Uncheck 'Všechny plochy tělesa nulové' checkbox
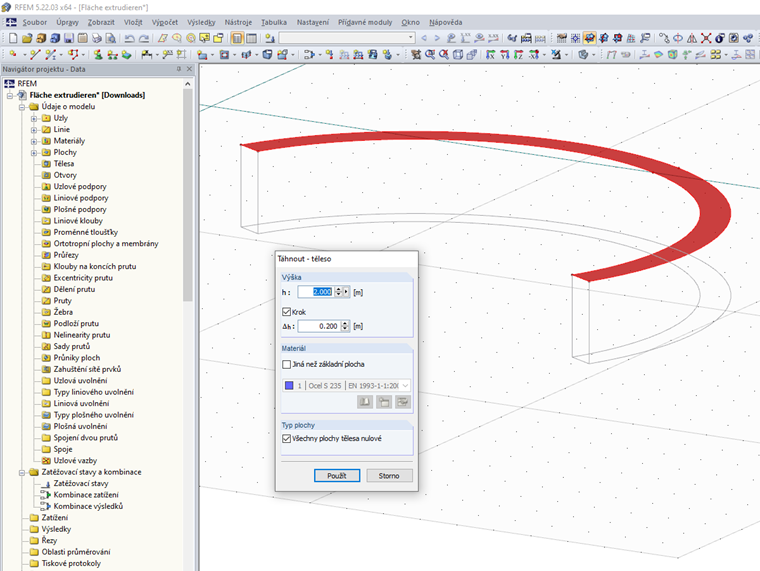The image size is (760, 571). [x=286, y=438]
